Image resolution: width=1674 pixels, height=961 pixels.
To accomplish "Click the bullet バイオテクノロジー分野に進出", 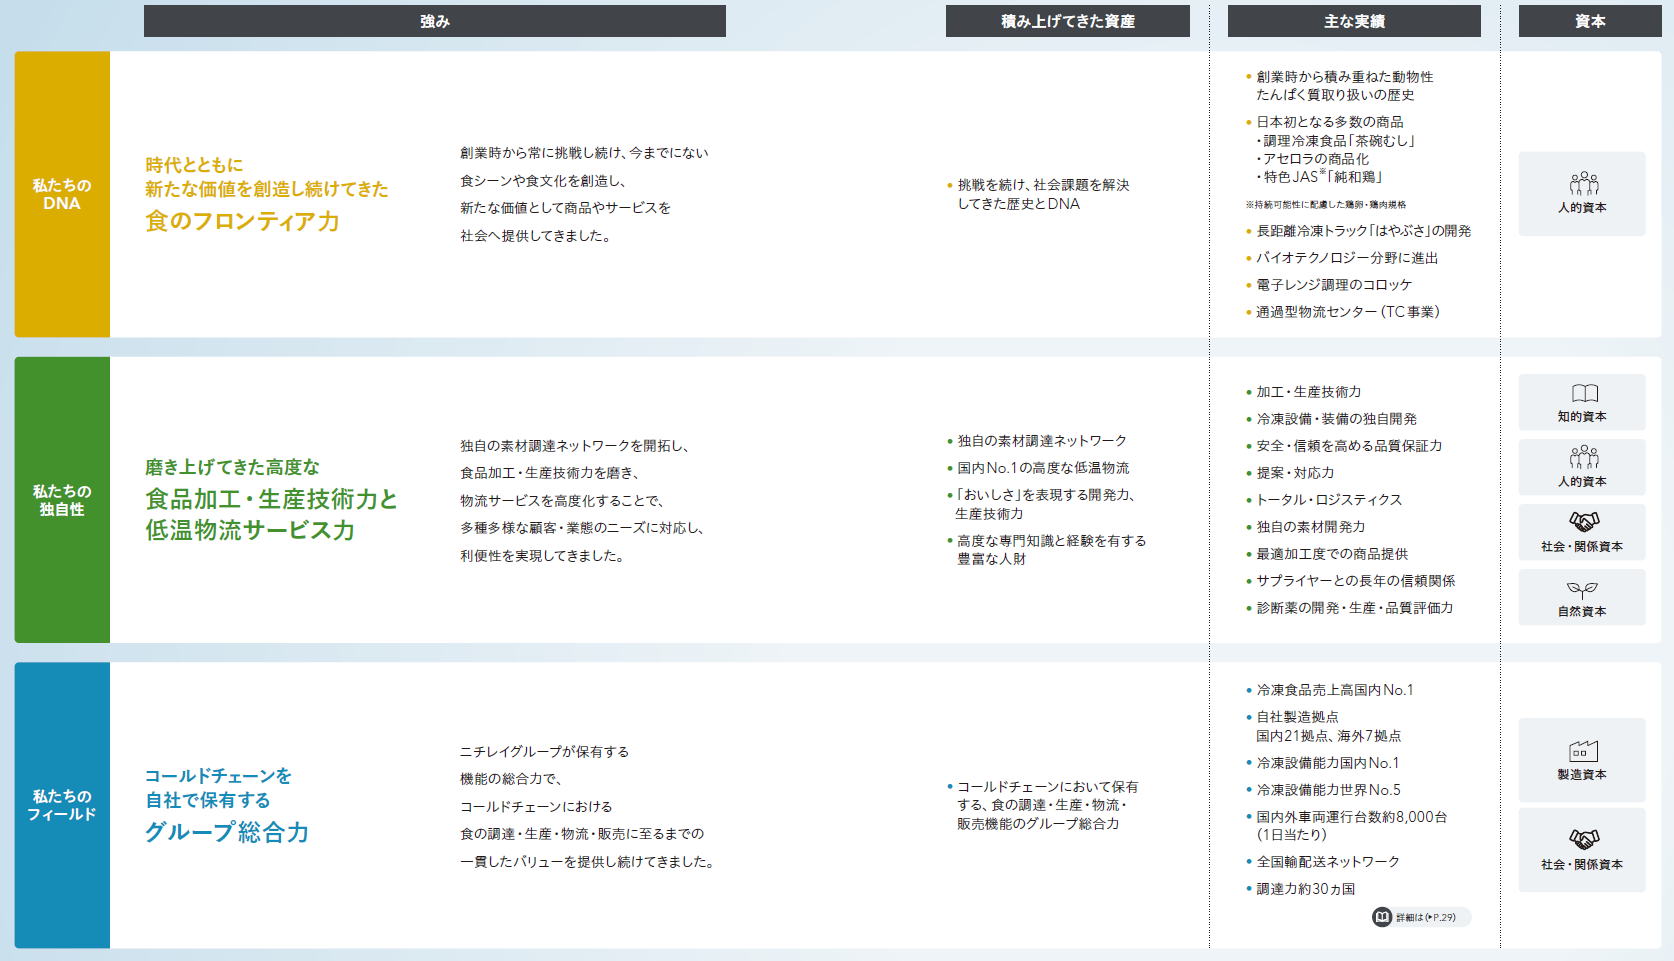I will pyautogui.click(x=1342, y=258).
